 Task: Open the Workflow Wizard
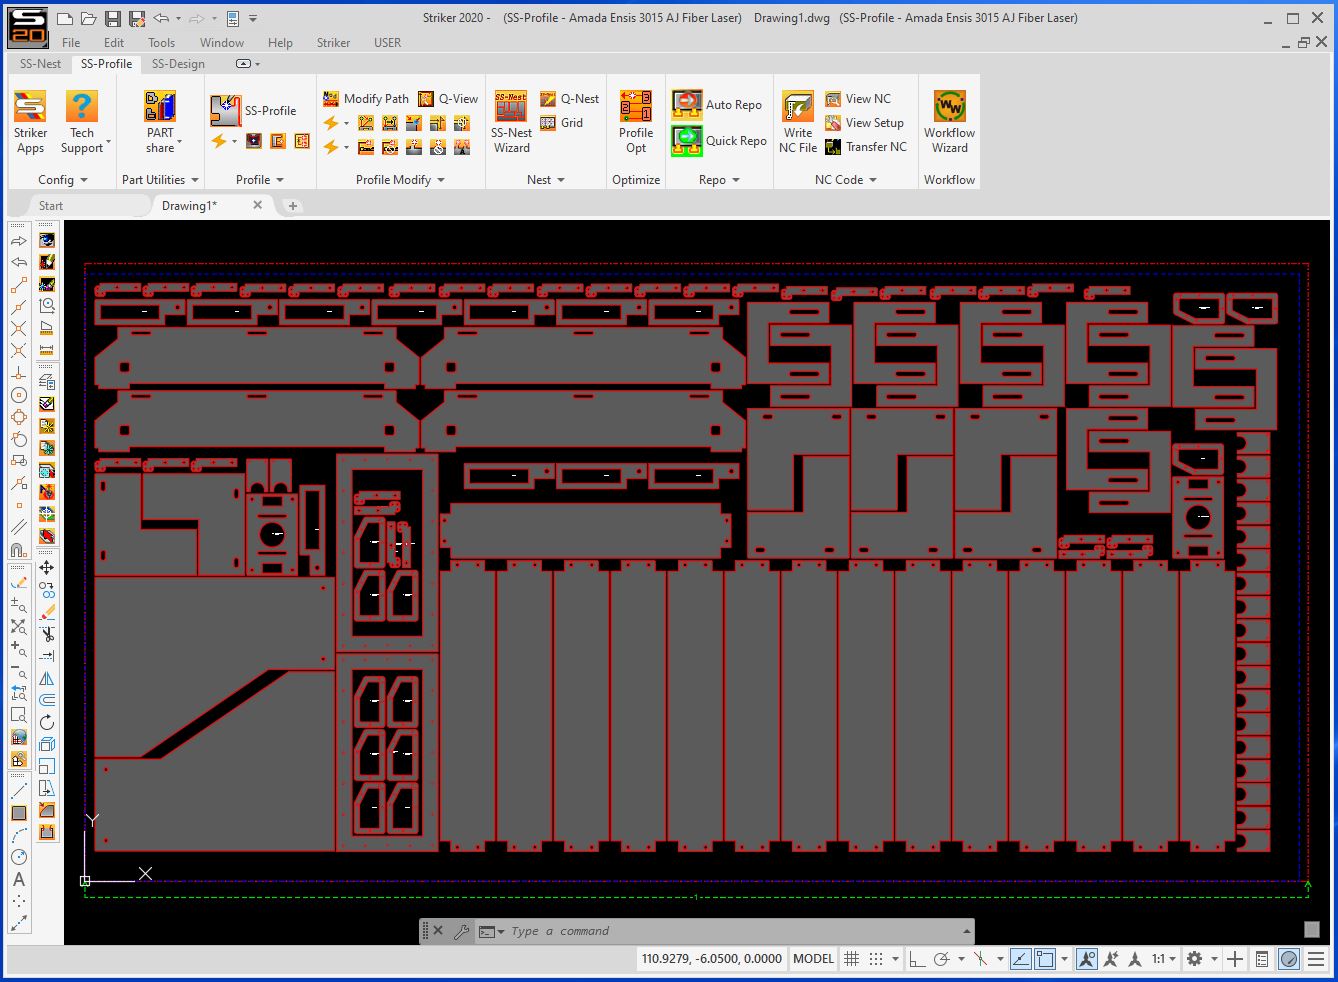pos(949,122)
